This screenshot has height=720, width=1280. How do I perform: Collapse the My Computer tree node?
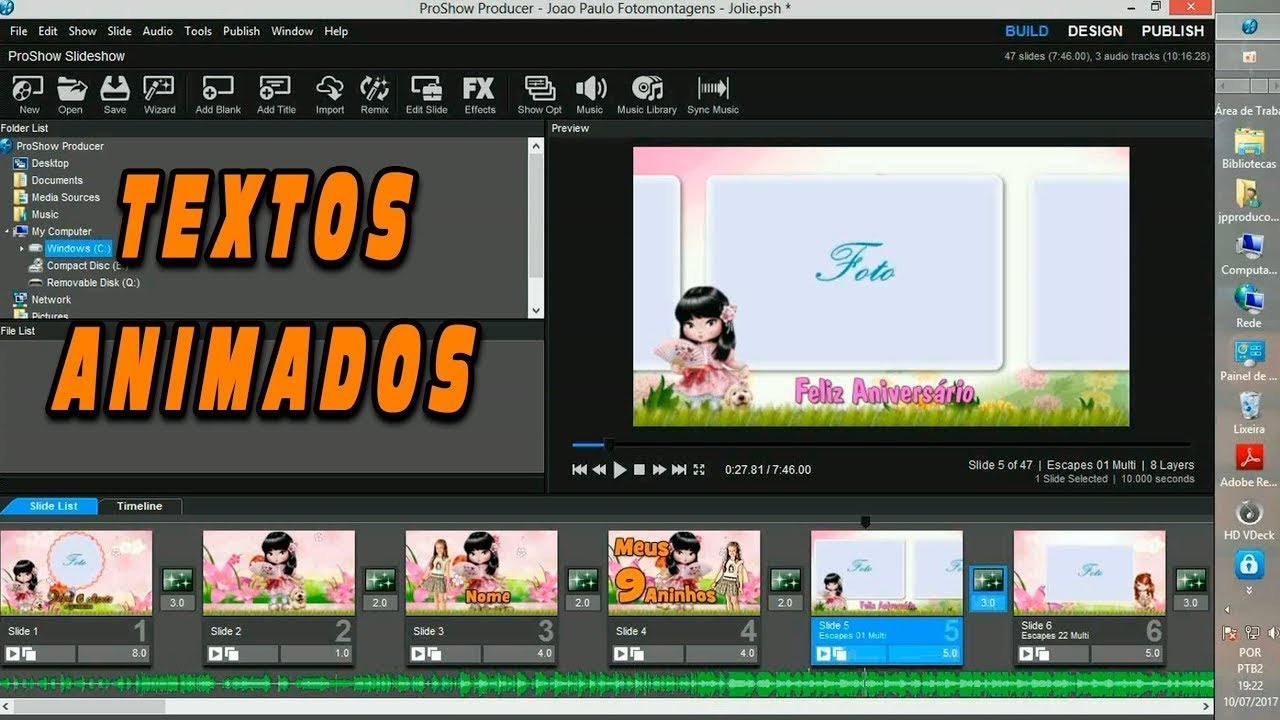pyautogui.click(x=7, y=231)
